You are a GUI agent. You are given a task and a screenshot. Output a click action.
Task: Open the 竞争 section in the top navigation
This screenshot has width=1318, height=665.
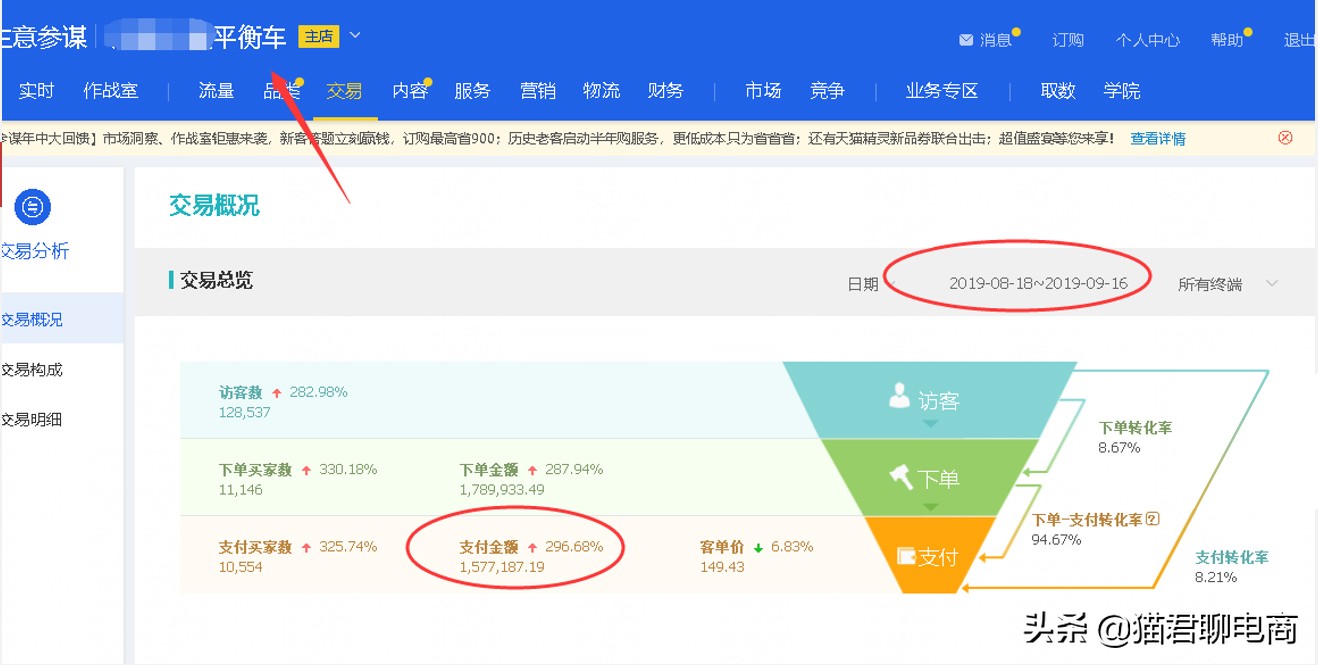827,90
